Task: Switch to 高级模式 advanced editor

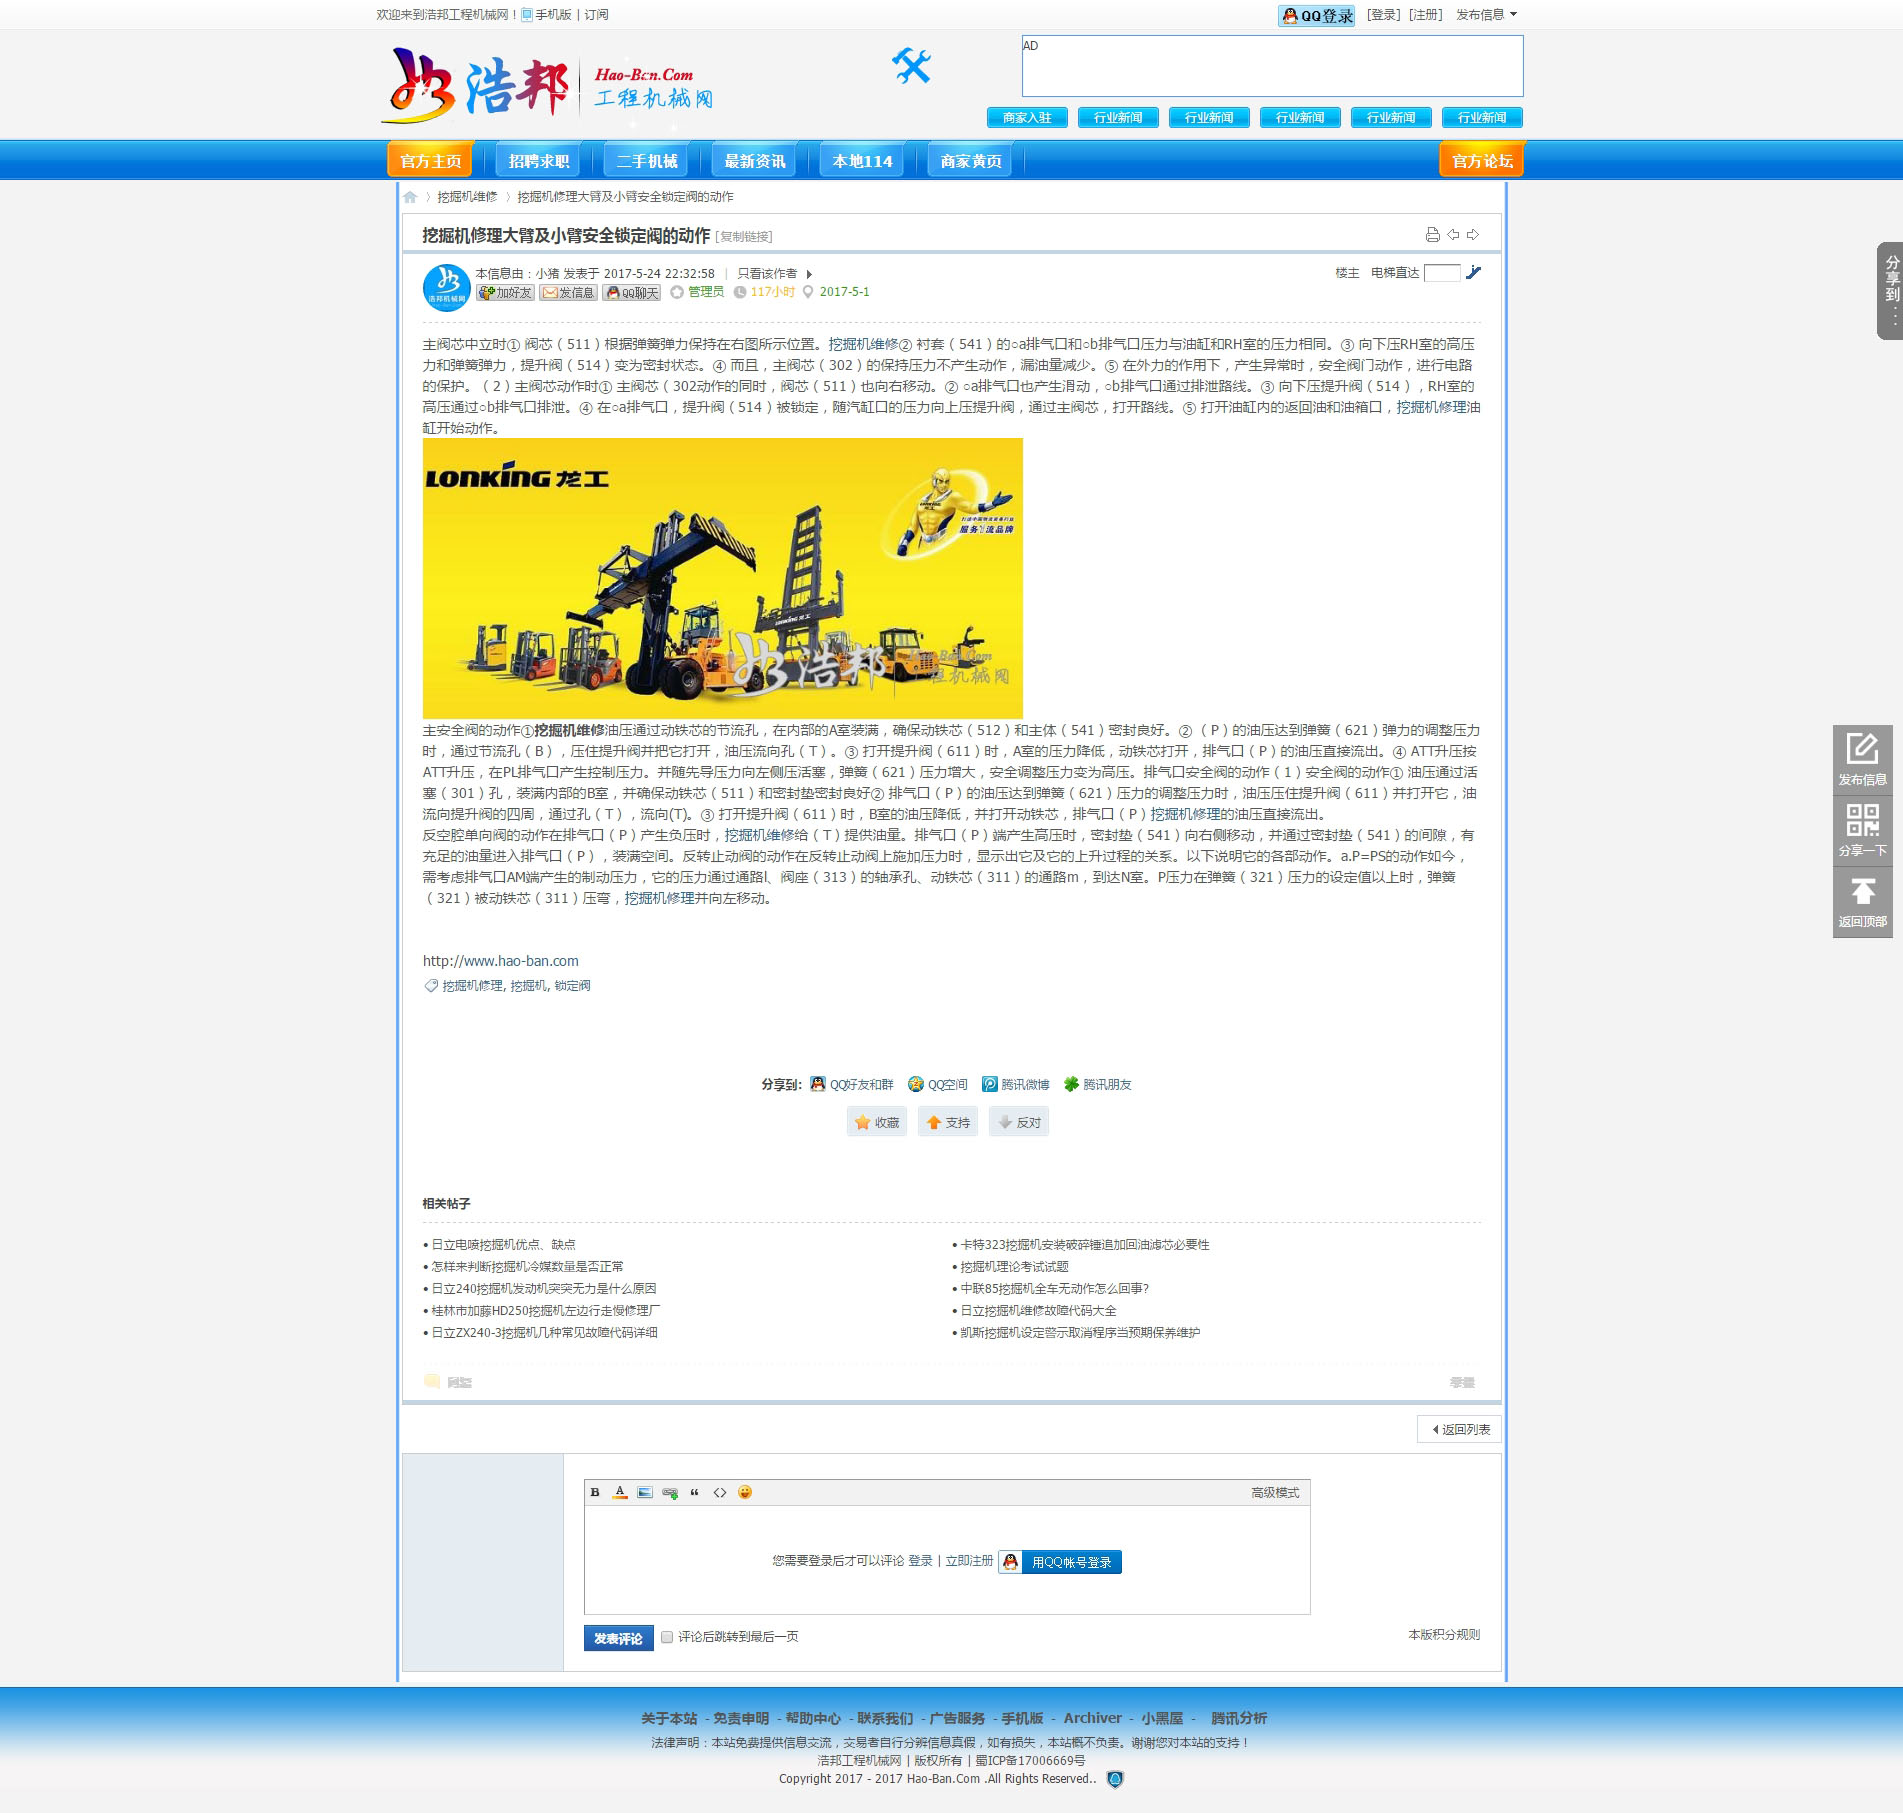Action: 1275,1493
